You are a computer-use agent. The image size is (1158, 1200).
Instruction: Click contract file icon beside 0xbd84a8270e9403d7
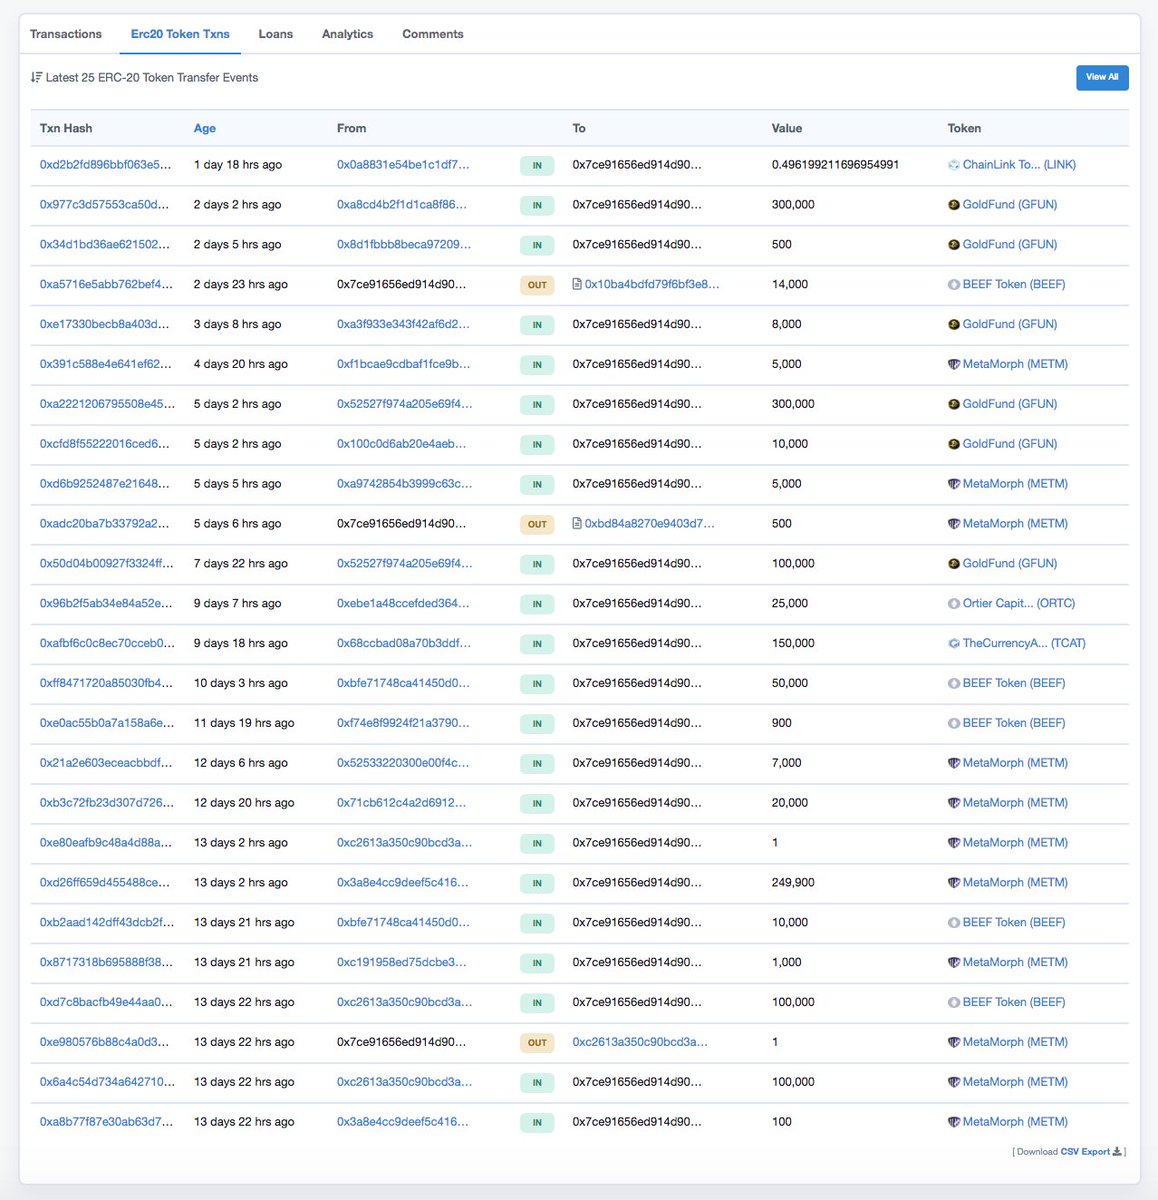pos(577,523)
